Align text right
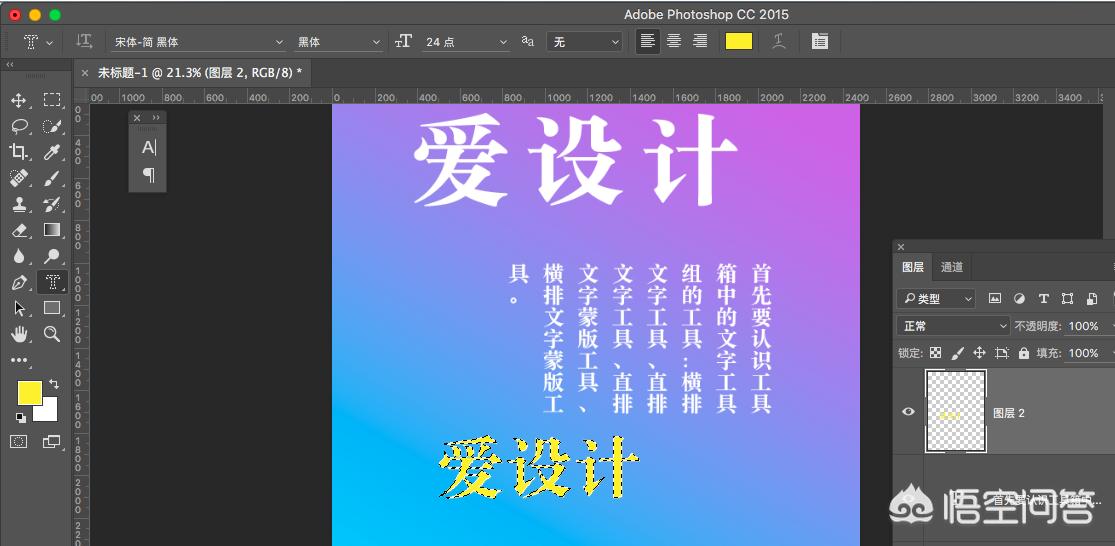 click(x=700, y=41)
